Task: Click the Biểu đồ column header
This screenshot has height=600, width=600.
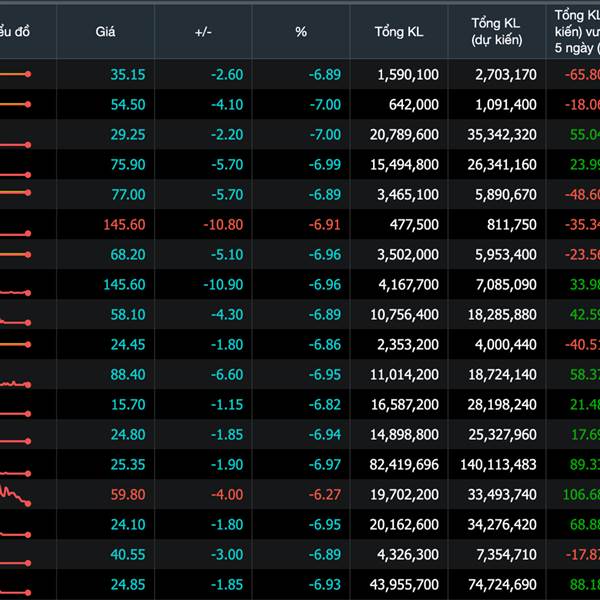Action: click(12, 32)
